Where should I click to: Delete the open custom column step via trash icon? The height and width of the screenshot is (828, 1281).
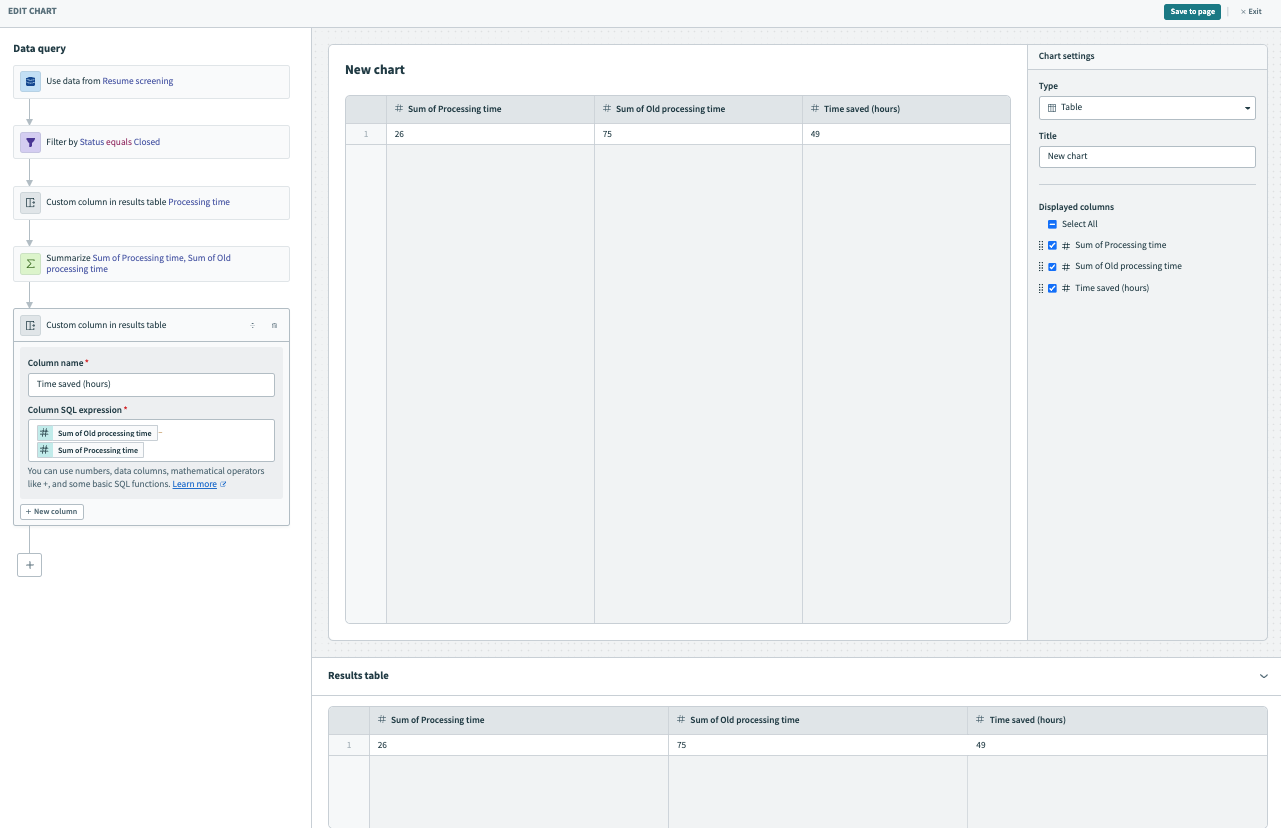pyautogui.click(x=274, y=325)
